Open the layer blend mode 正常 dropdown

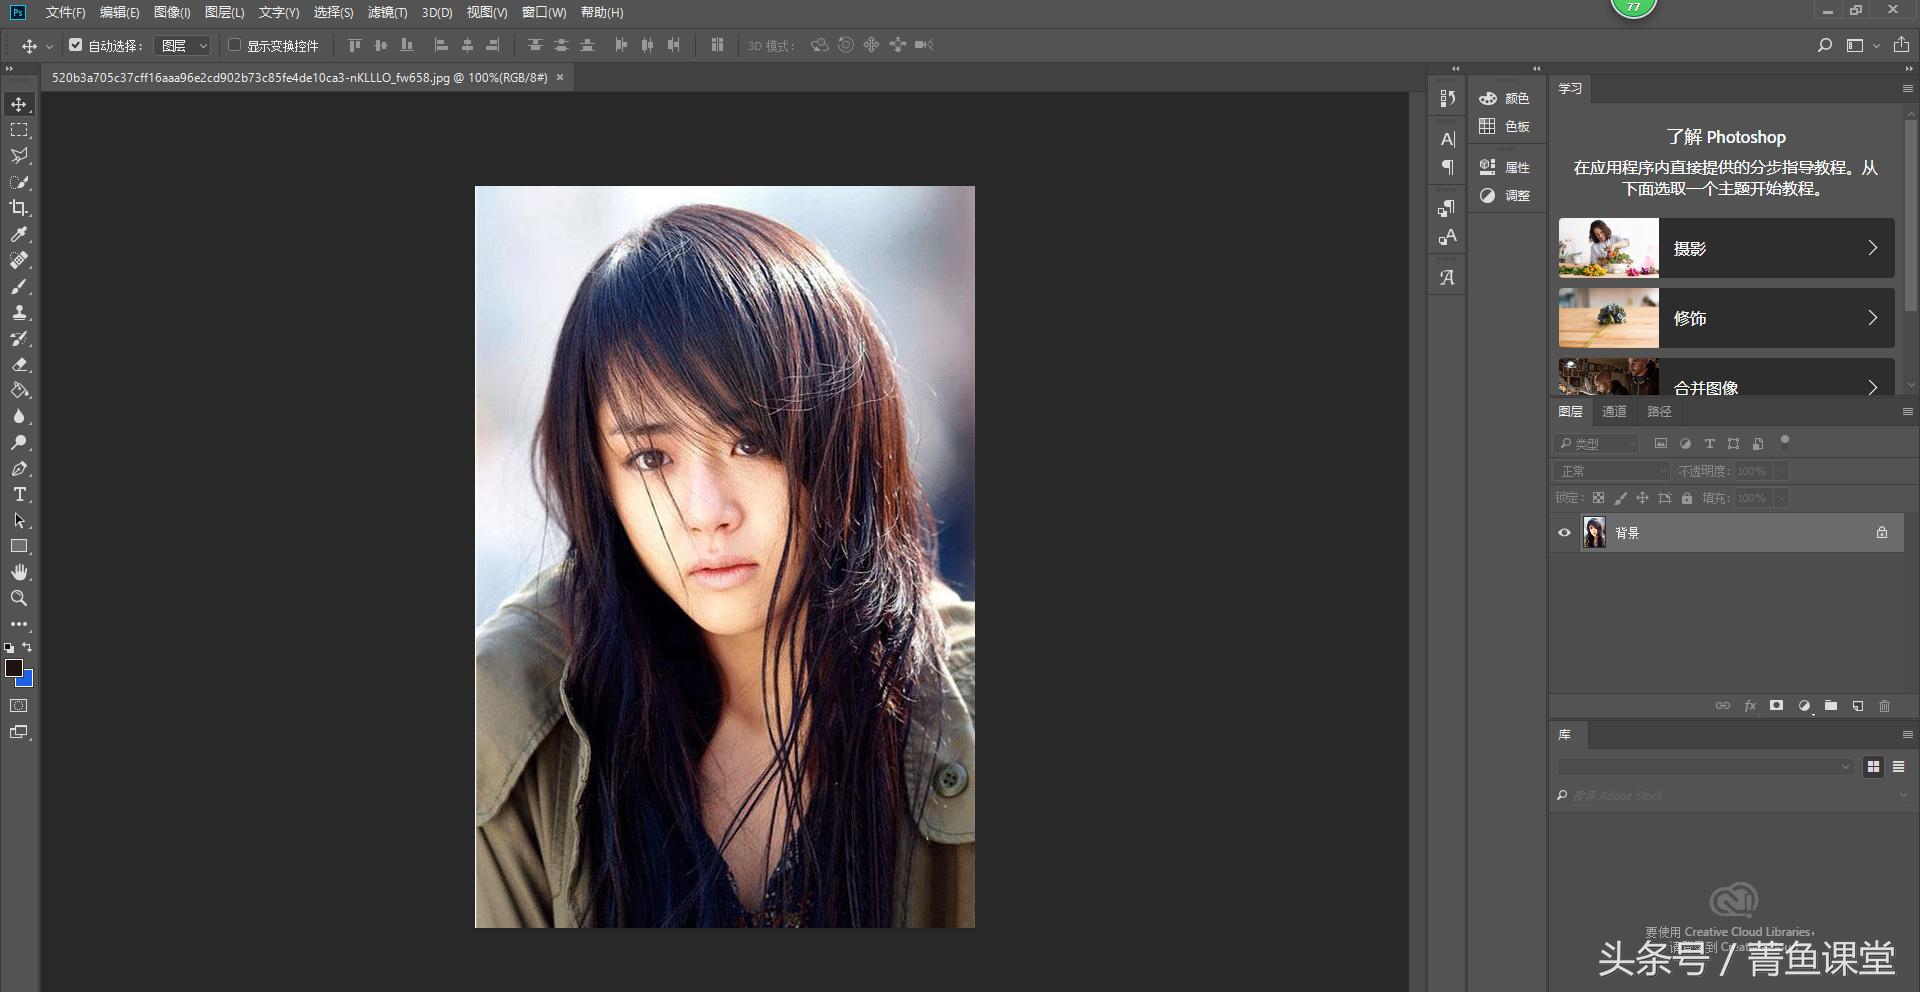(1613, 471)
